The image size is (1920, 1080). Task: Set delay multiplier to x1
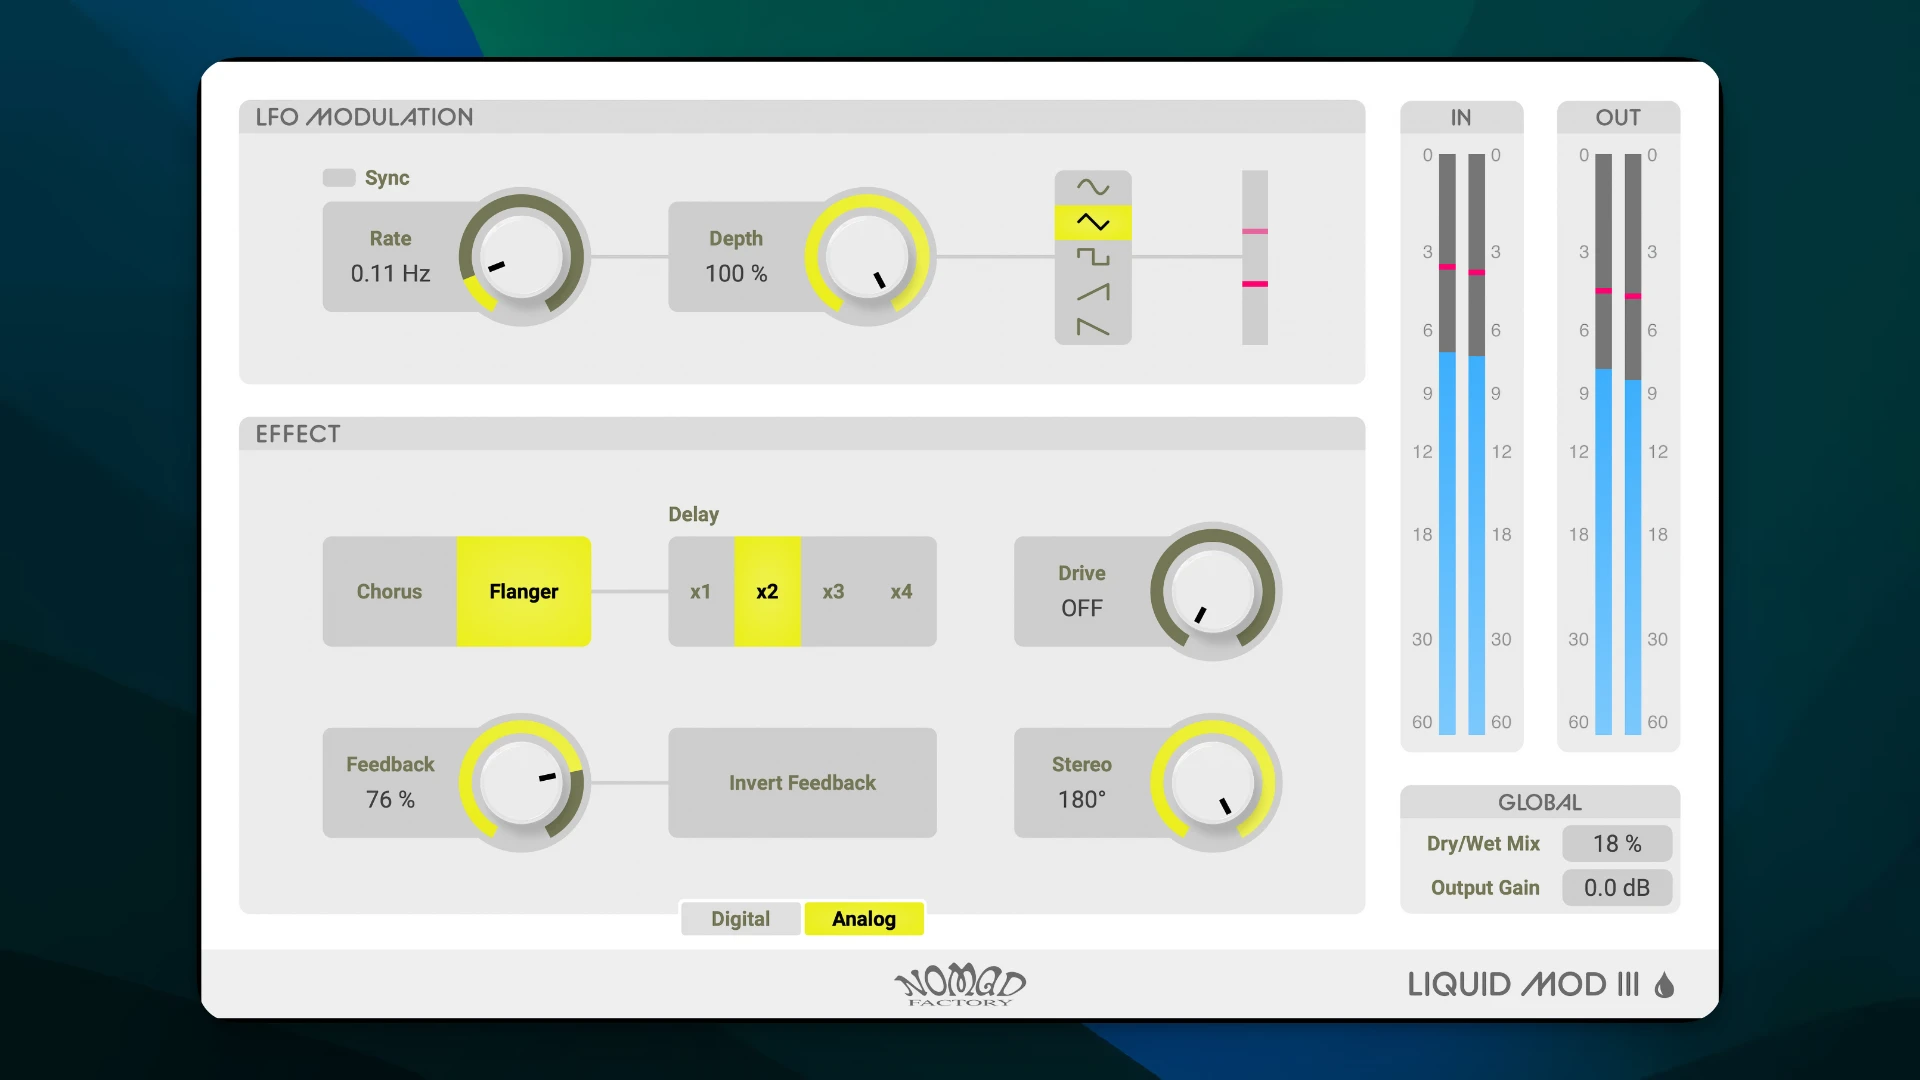pos(701,591)
